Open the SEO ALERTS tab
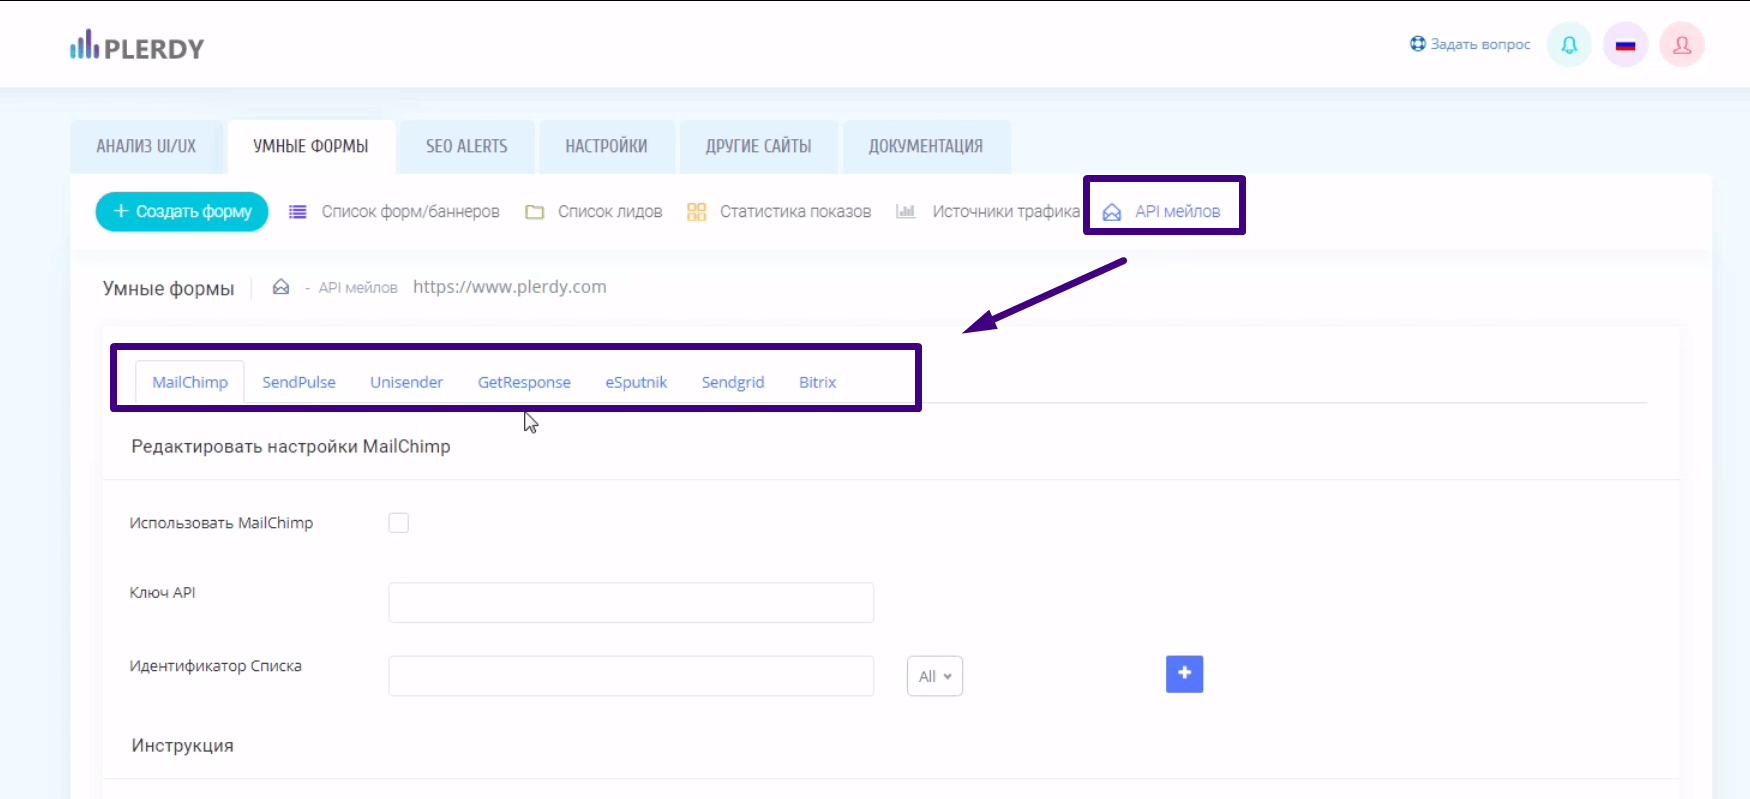The image size is (1750, 799). click(467, 146)
